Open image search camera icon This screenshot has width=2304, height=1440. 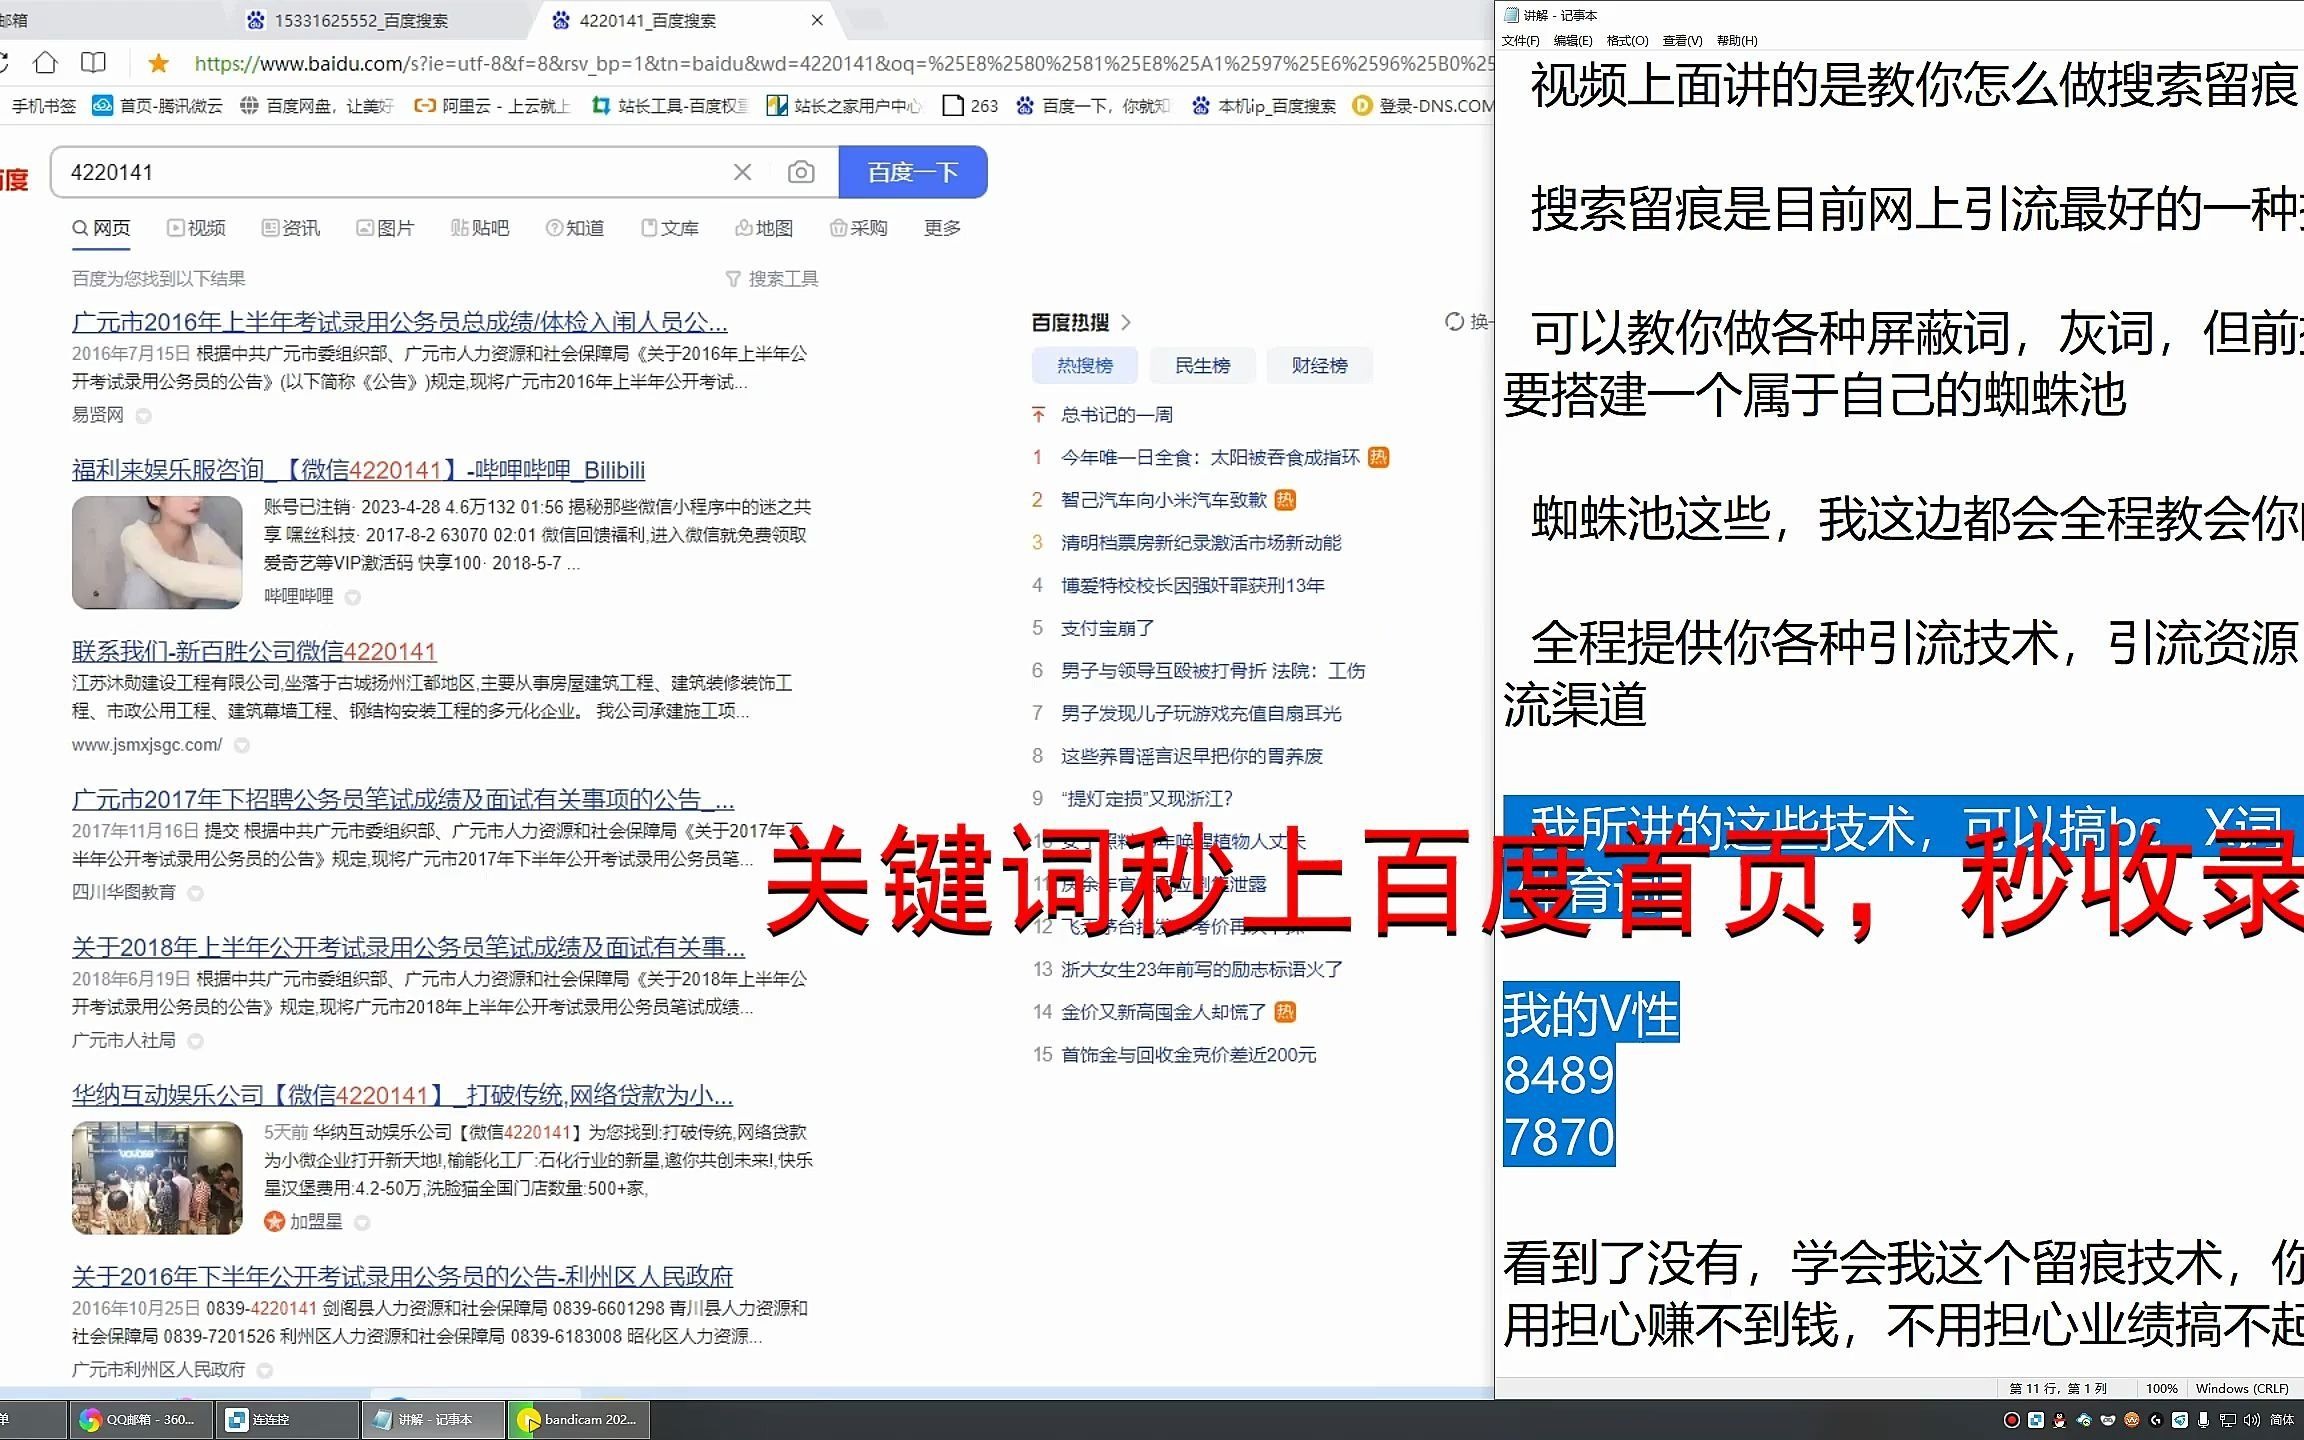coord(801,172)
